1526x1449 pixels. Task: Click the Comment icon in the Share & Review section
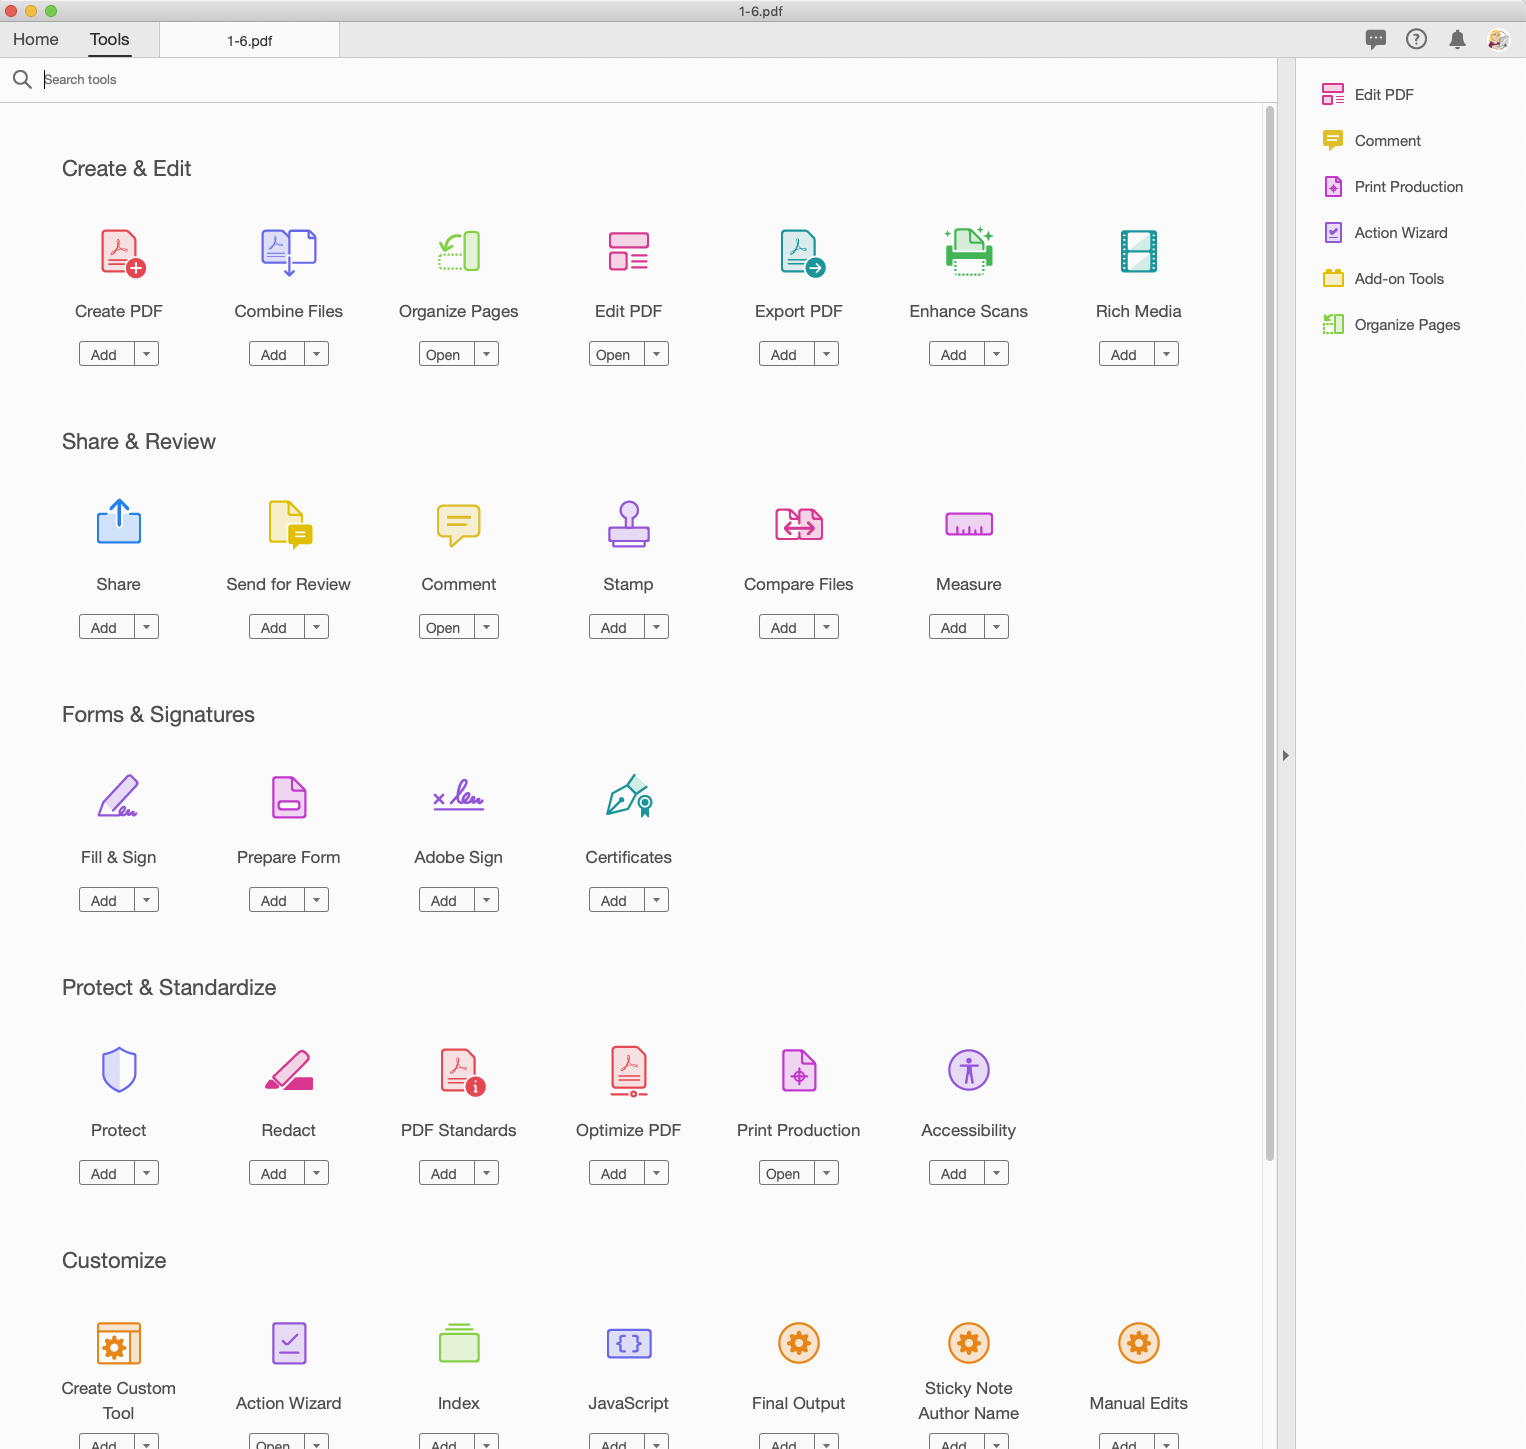(459, 525)
